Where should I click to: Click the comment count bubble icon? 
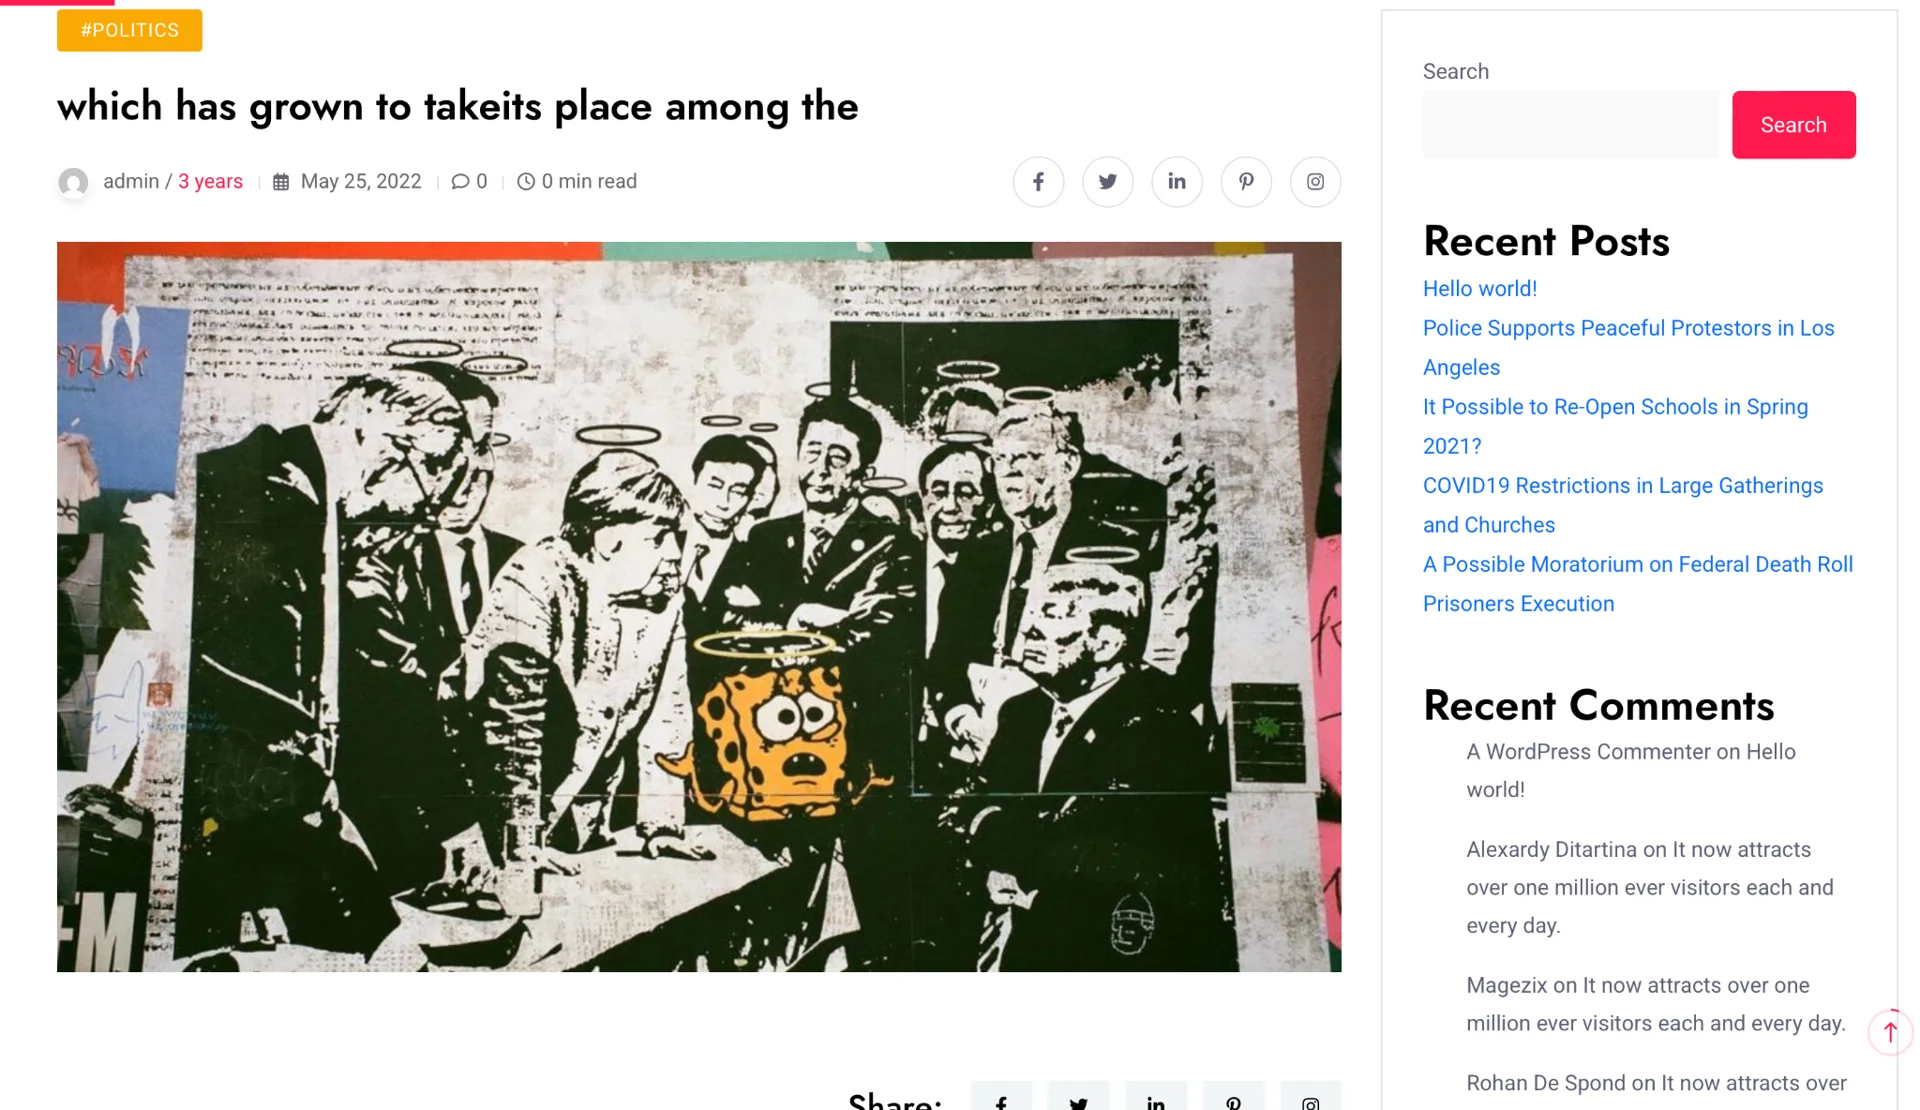click(460, 182)
